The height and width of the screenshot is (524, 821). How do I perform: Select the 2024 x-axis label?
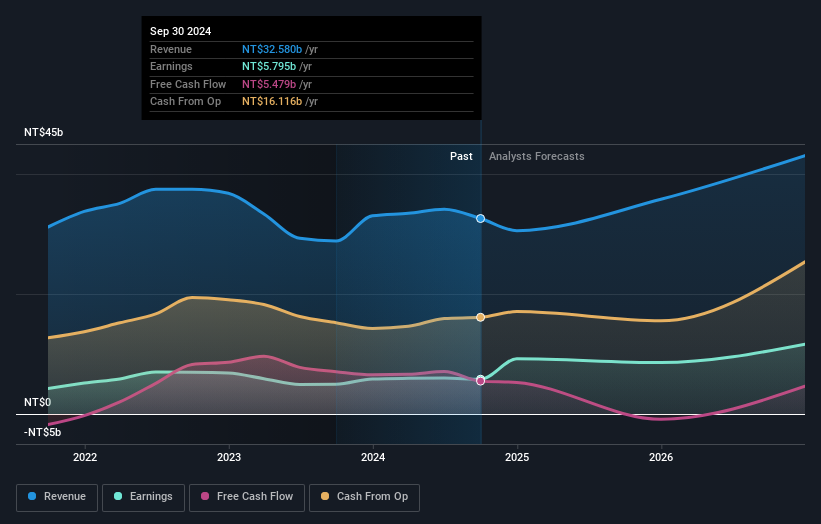click(x=373, y=457)
